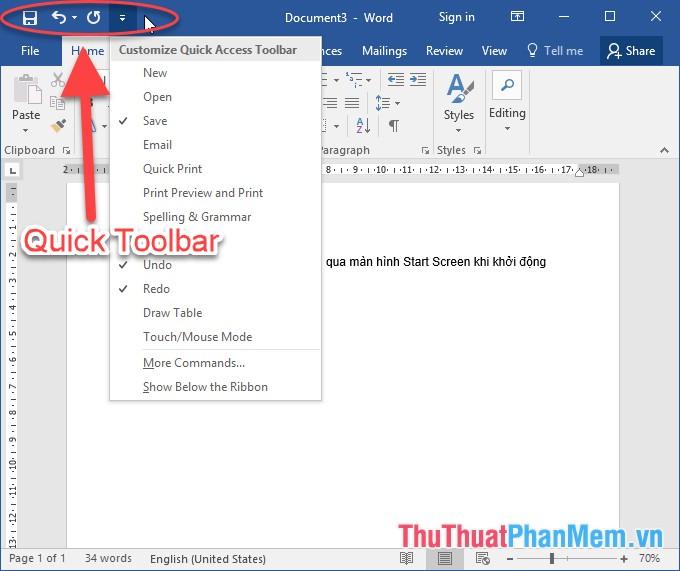Enable Print Preview and Print option
This screenshot has height=571, width=680.
215,193
